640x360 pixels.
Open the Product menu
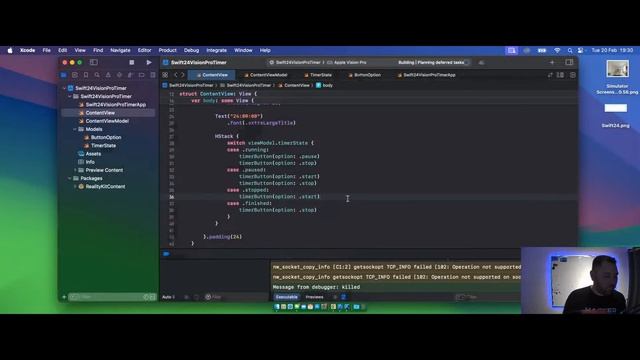click(167, 50)
